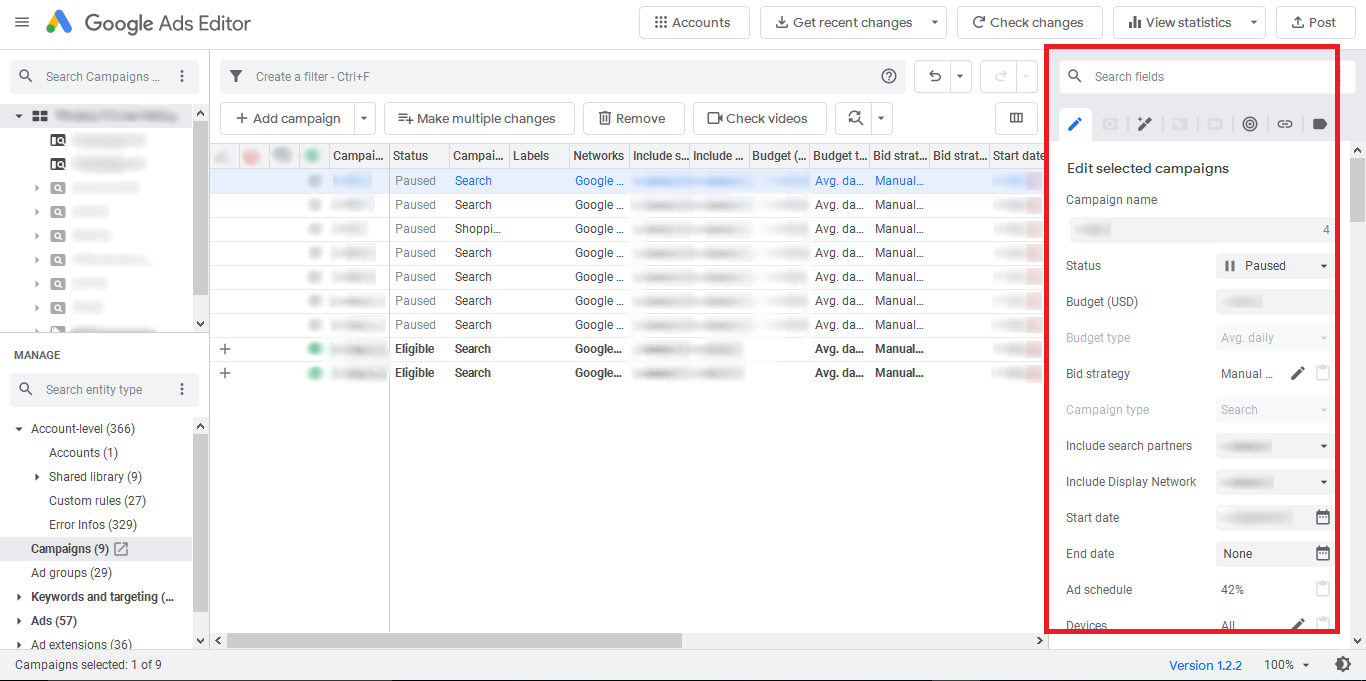Expand the Keywords and targeting node
This screenshot has height=681, width=1366.
[19, 597]
